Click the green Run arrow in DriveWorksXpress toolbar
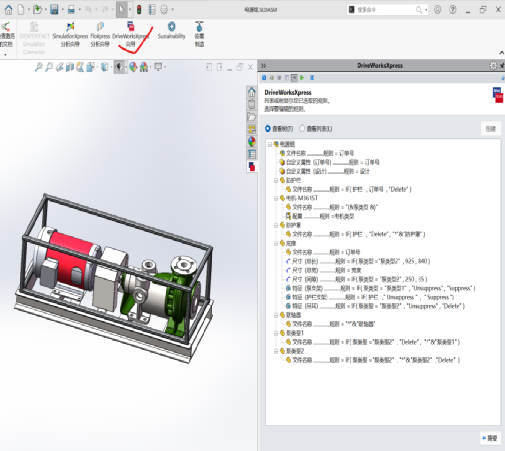This screenshot has height=451, width=505. [x=302, y=78]
